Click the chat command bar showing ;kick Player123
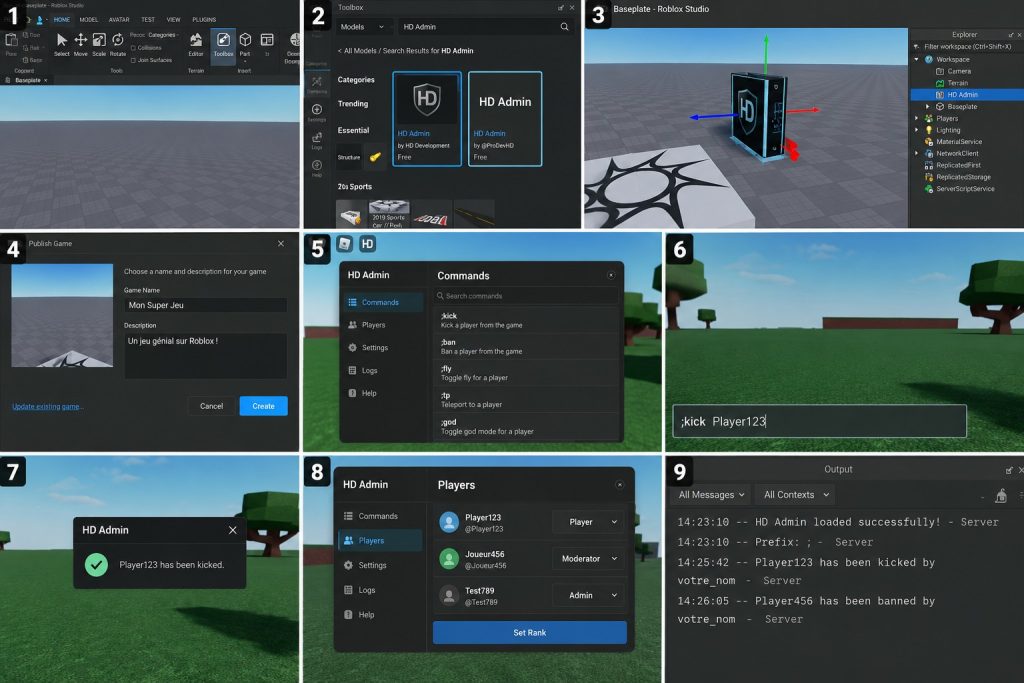This screenshot has height=683, width=1024. [x=819, y=421]
